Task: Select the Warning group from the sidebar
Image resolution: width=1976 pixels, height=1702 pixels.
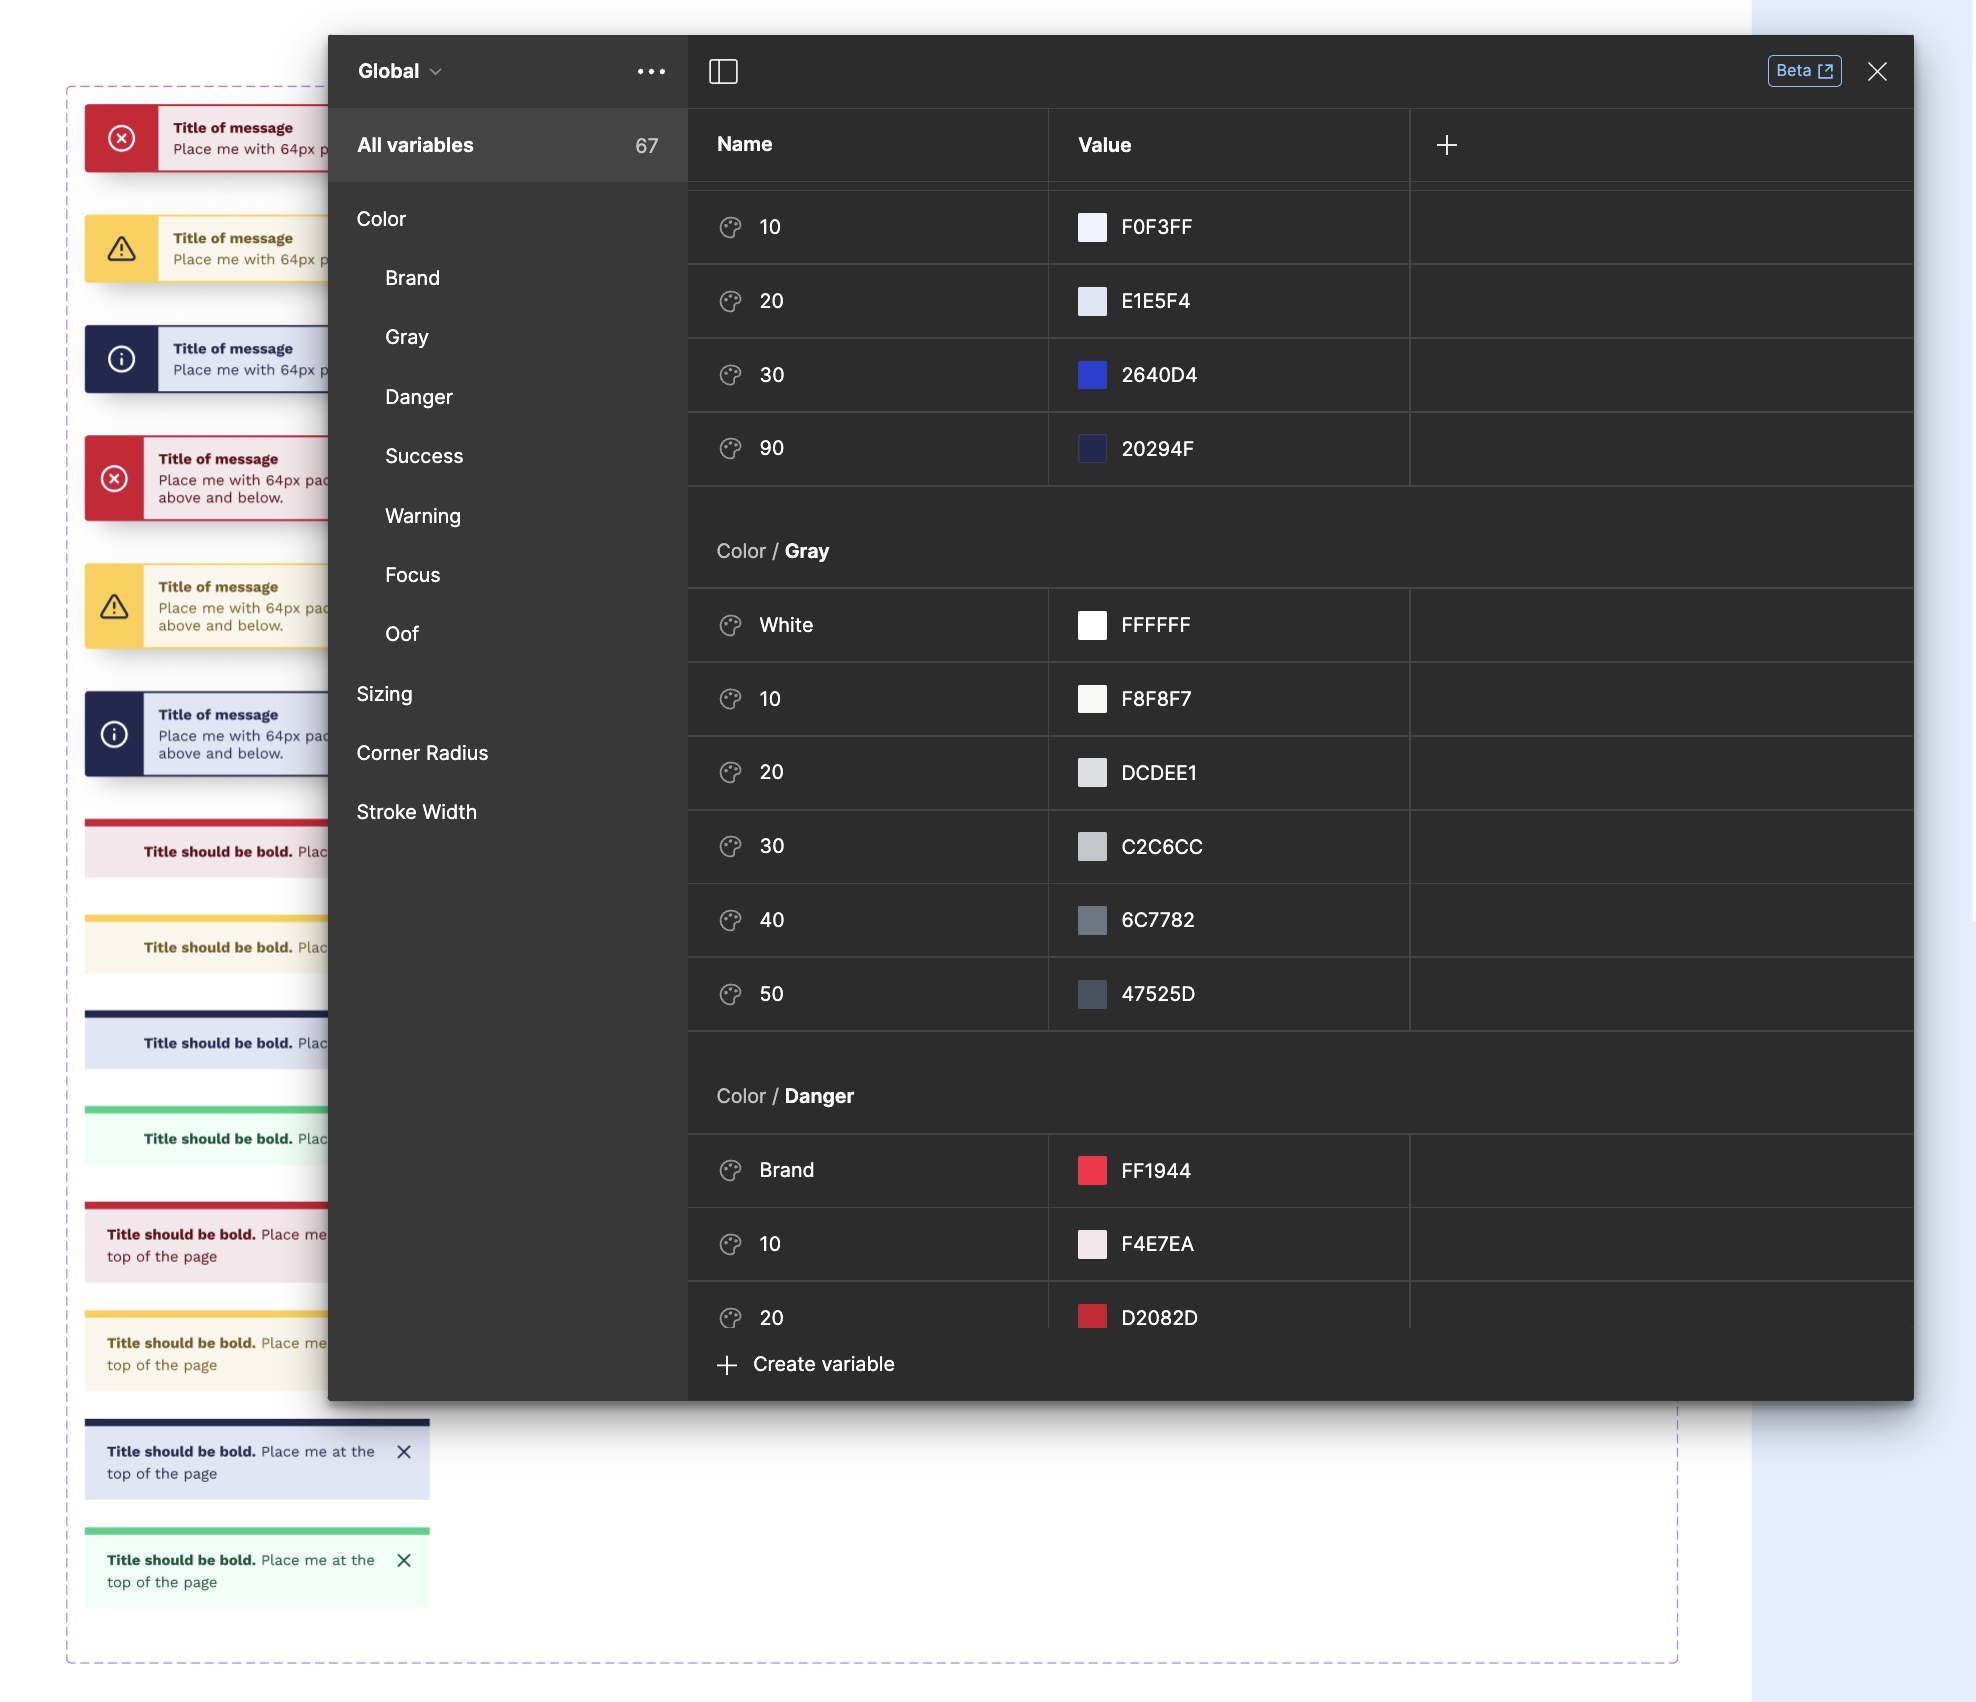Action: click(x=422, y=515)
